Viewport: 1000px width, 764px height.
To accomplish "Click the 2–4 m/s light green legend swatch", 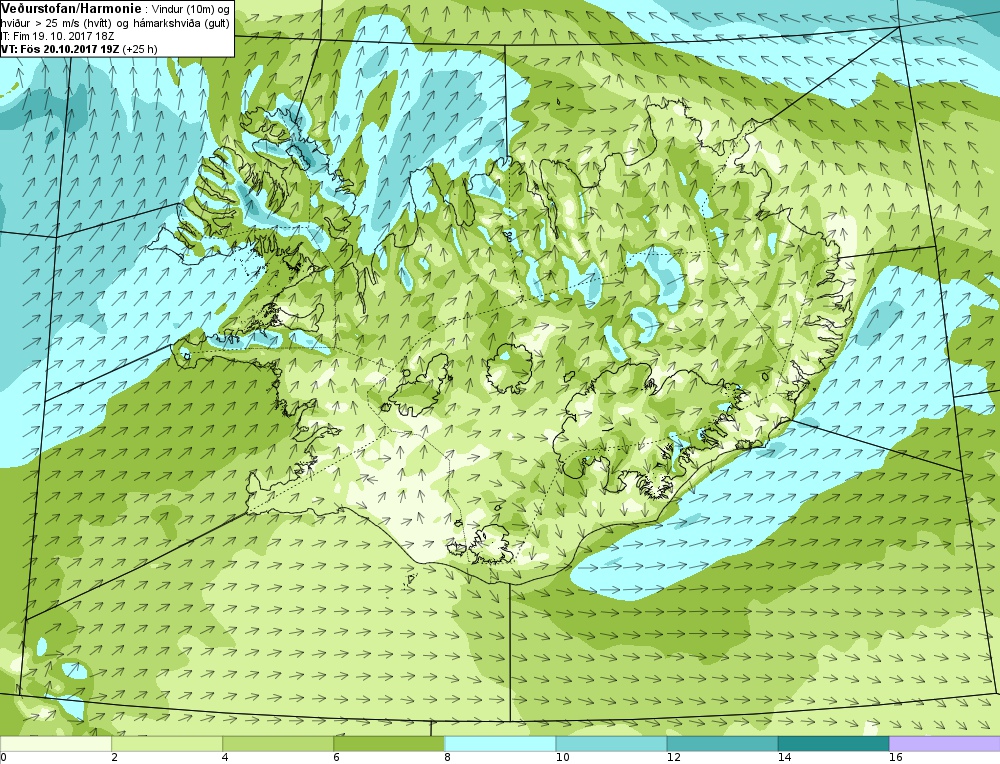I will 167,744.
